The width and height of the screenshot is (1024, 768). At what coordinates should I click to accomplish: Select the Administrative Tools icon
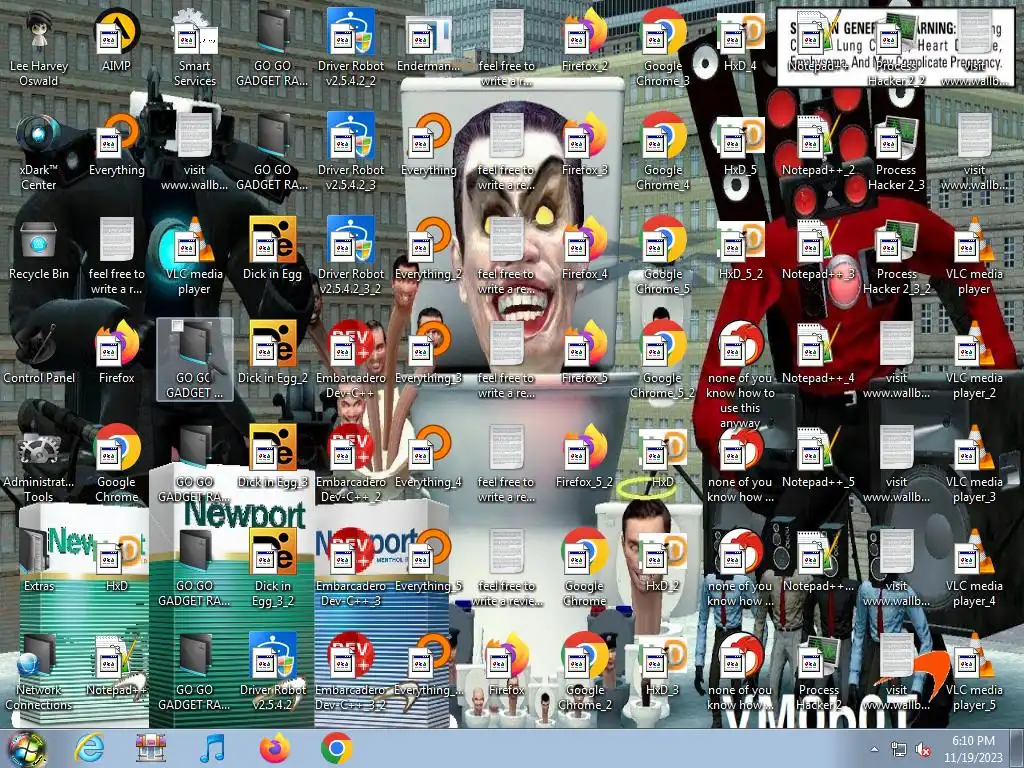tap(39, 464)
